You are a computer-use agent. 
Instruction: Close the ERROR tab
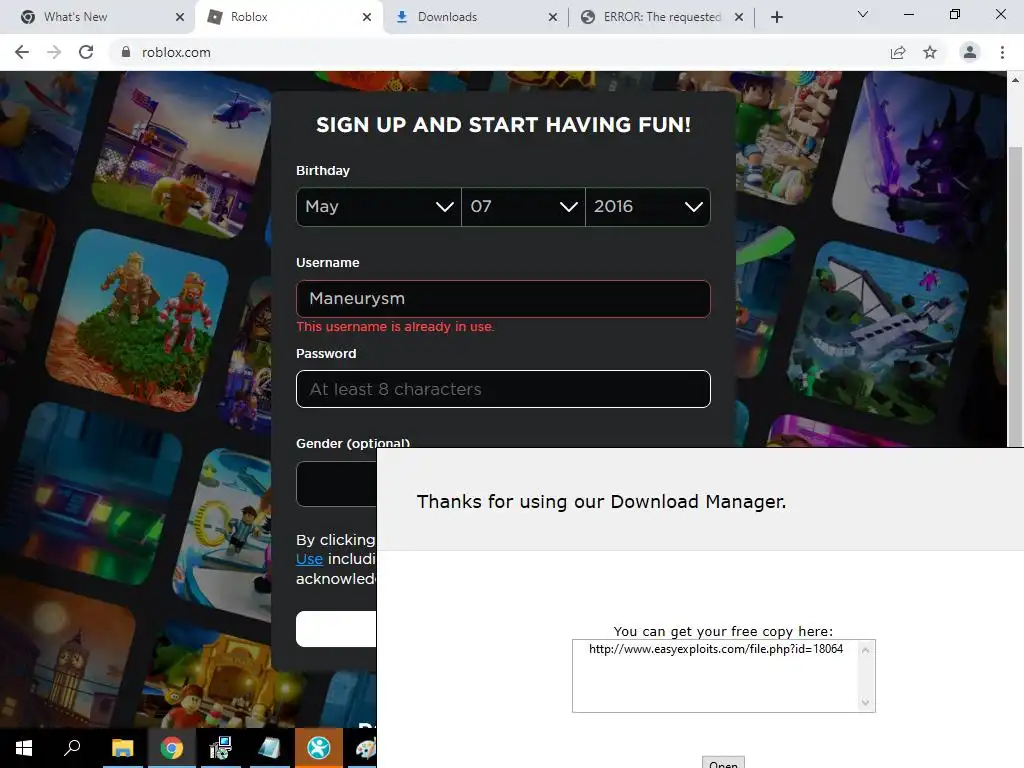pyautogui.click(x=739, y=17)
